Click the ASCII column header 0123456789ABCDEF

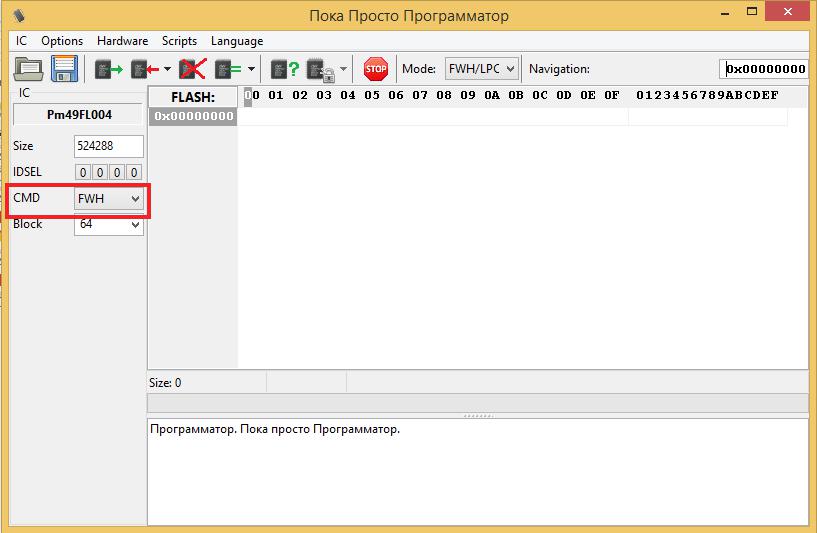click(x=707, y=95)
